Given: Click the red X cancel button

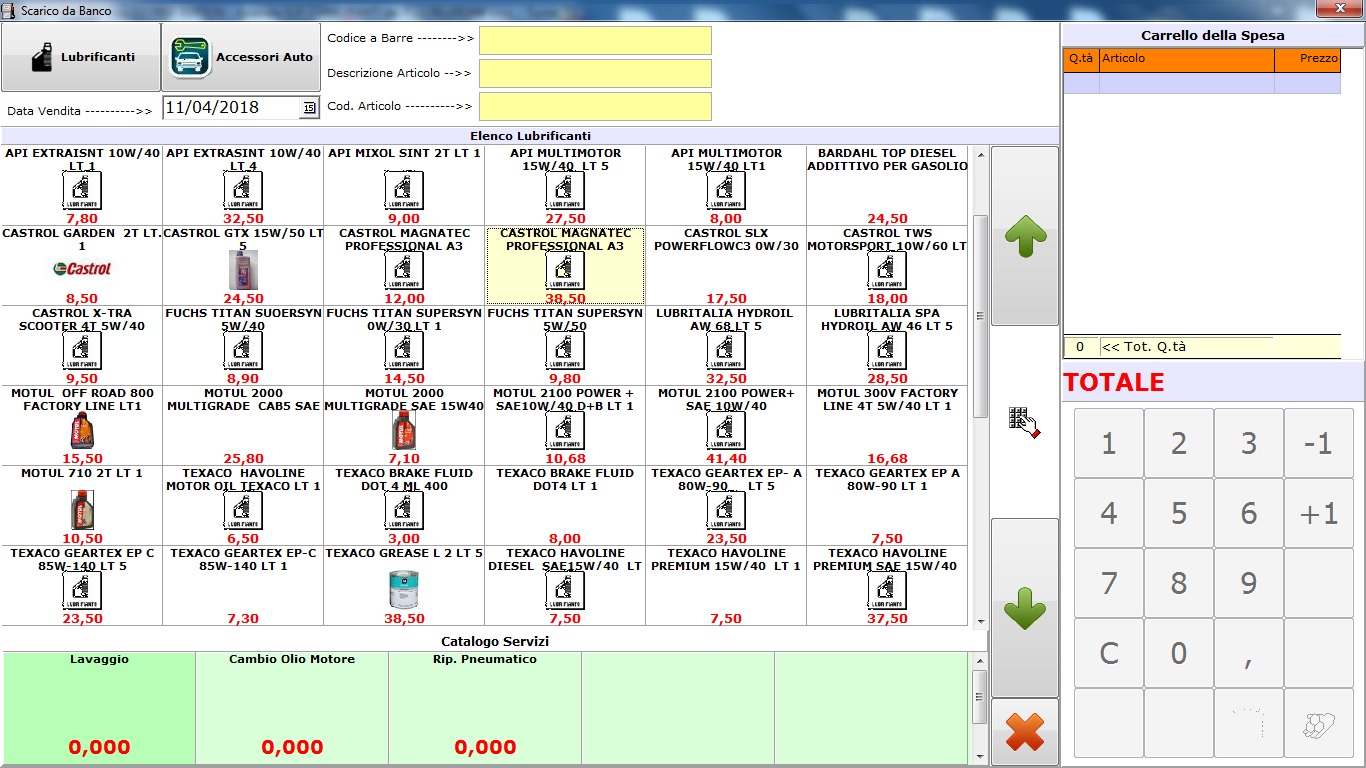Looking at the screenshot, I should click(1025, 733).
